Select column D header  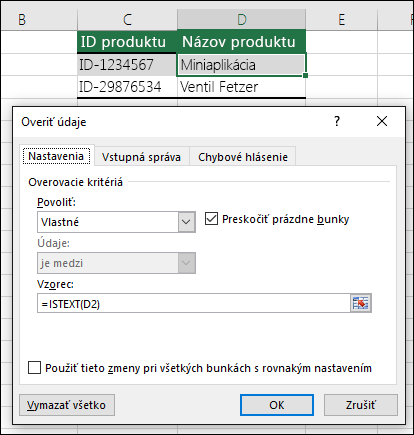click(x=241, y=20)
